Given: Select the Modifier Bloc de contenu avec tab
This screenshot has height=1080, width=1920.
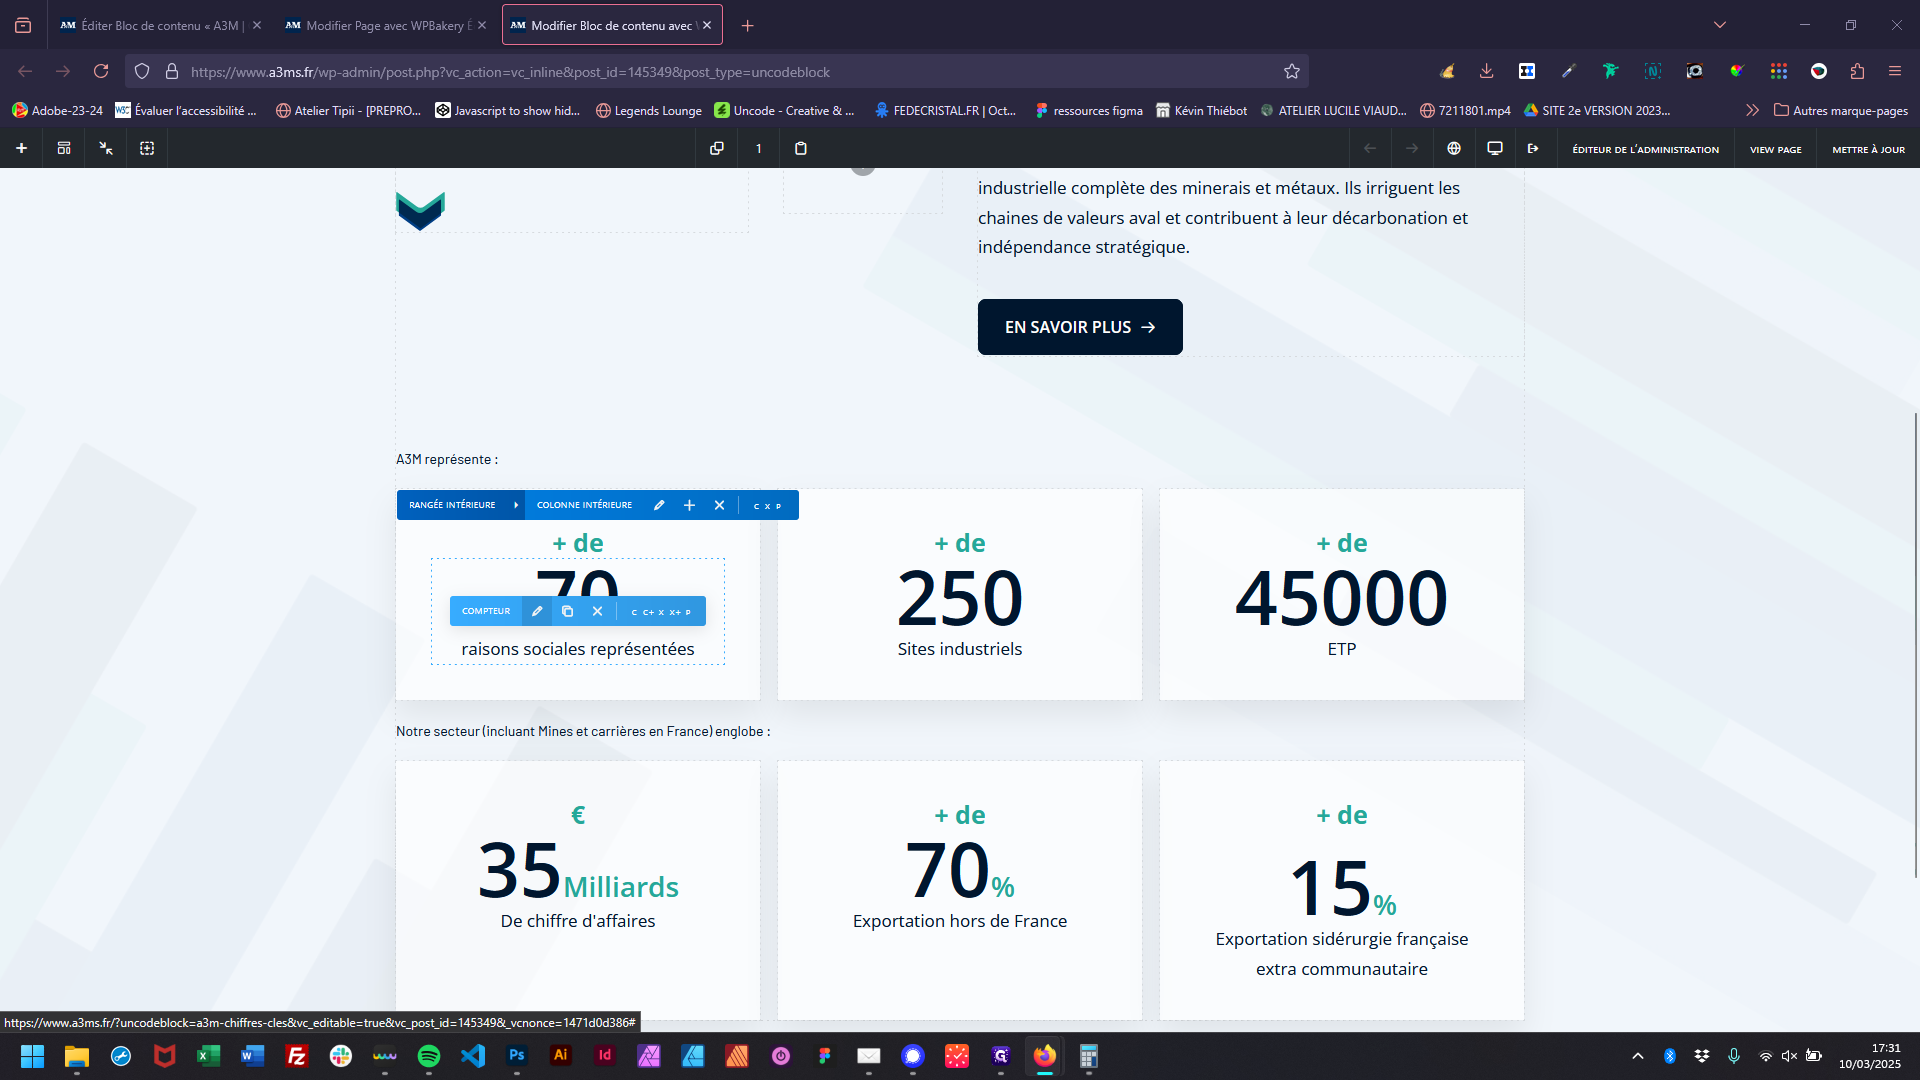Looking at the screenshot, I should click(612, 25).
